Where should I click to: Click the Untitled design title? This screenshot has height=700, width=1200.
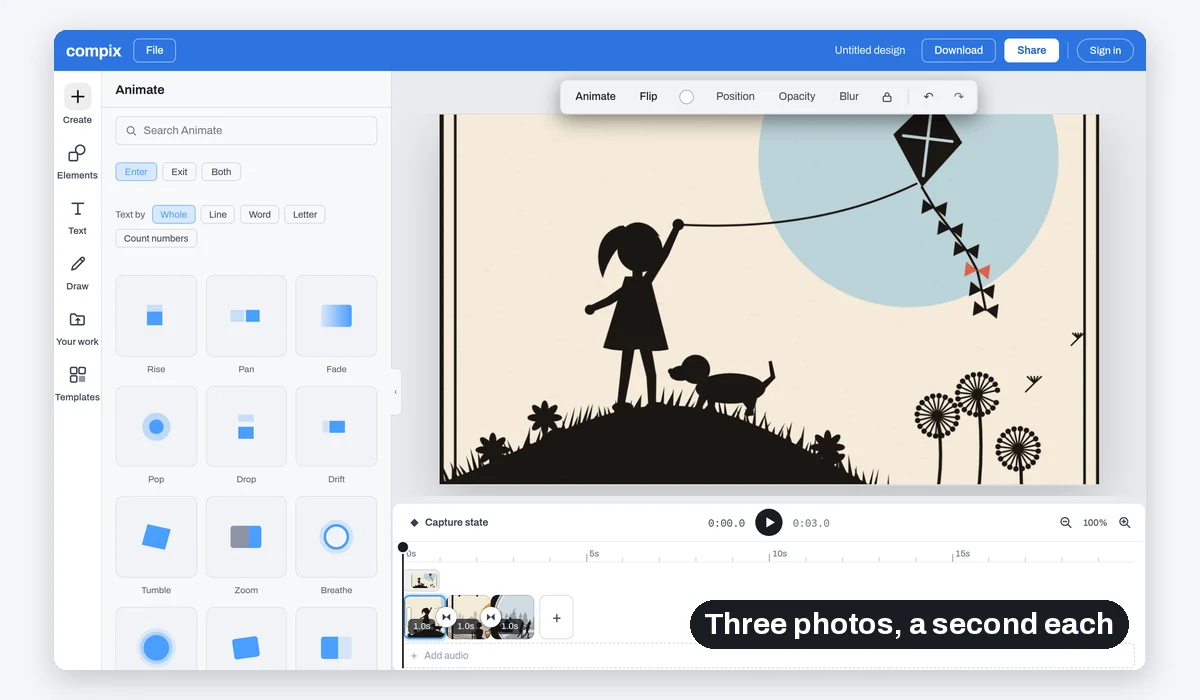(x=870, y=50)
